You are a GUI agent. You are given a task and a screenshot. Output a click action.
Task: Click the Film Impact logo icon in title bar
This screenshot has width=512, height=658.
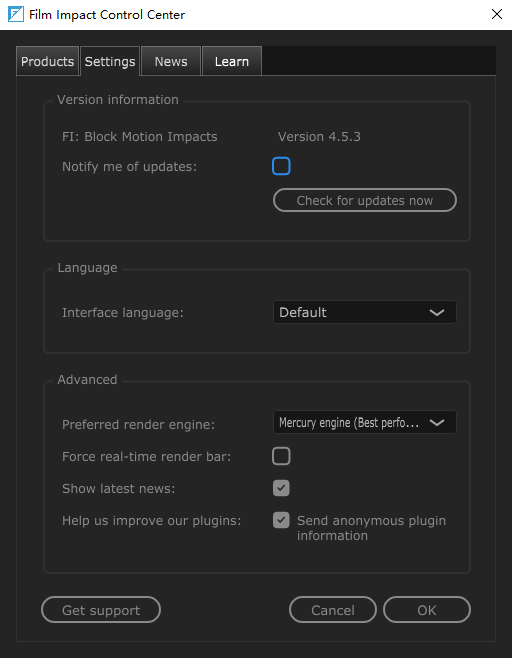[x=16, y=15]
